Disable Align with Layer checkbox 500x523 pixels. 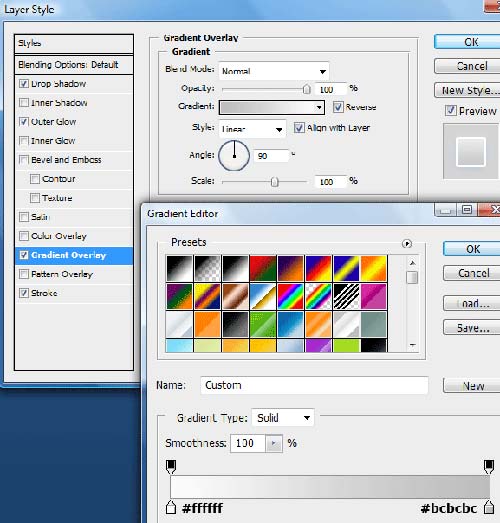click(x=299, y=128)
